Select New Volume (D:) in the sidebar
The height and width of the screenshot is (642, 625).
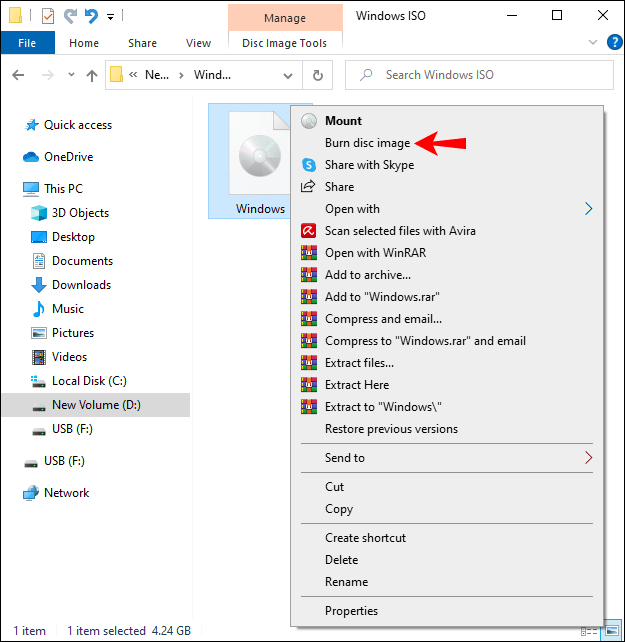click(96, 405)
